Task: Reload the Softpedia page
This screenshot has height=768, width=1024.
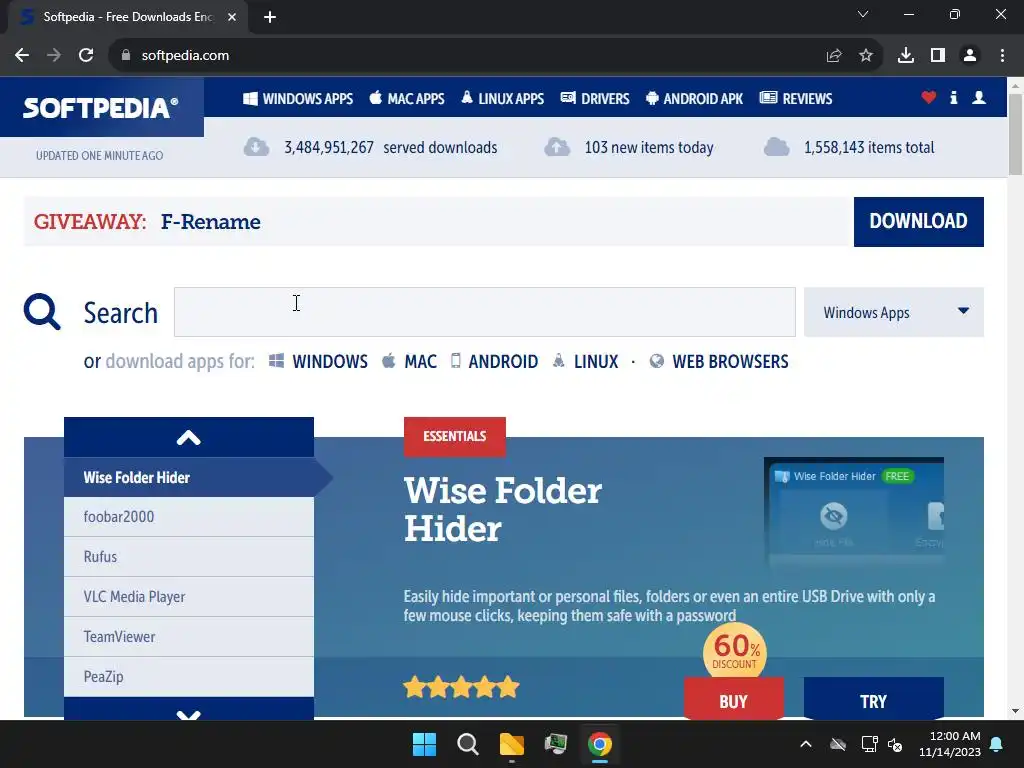Action: click(86, 56)
